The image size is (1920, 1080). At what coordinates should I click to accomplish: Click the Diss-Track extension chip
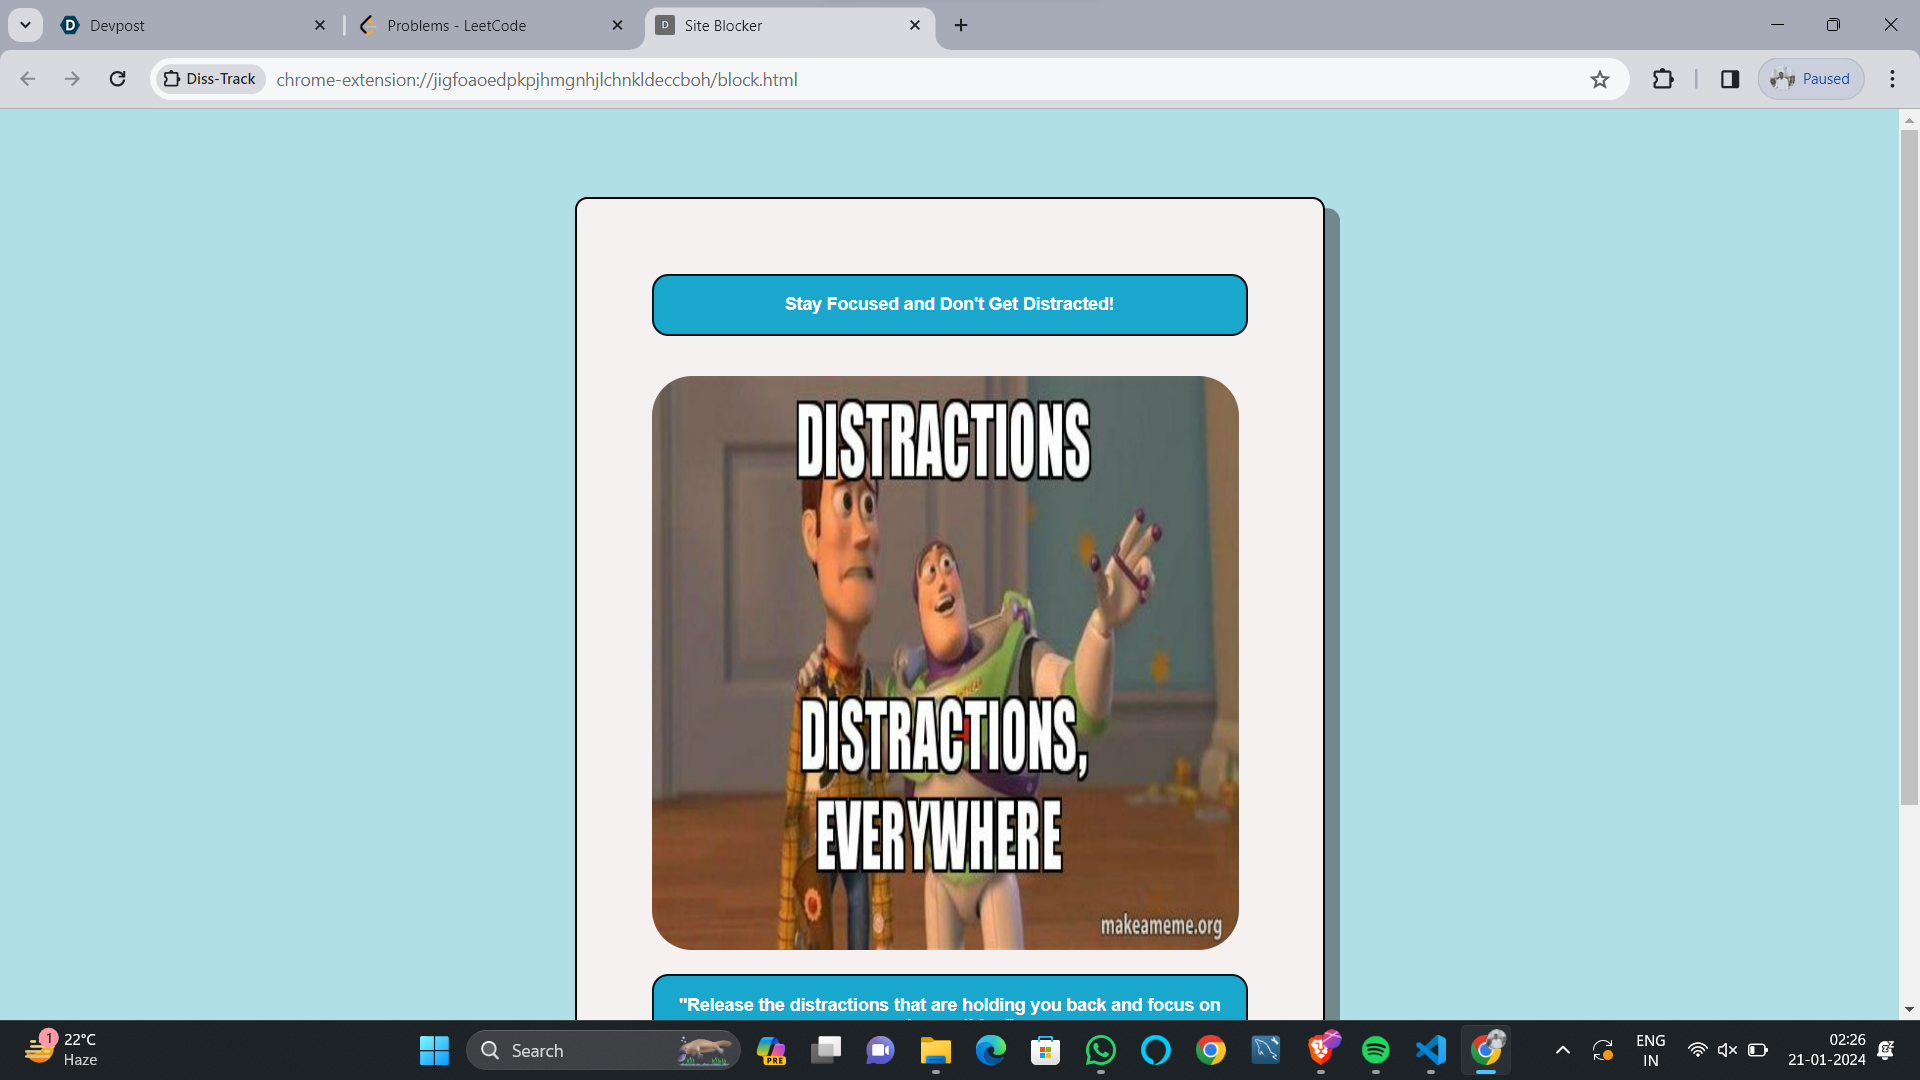210,79
